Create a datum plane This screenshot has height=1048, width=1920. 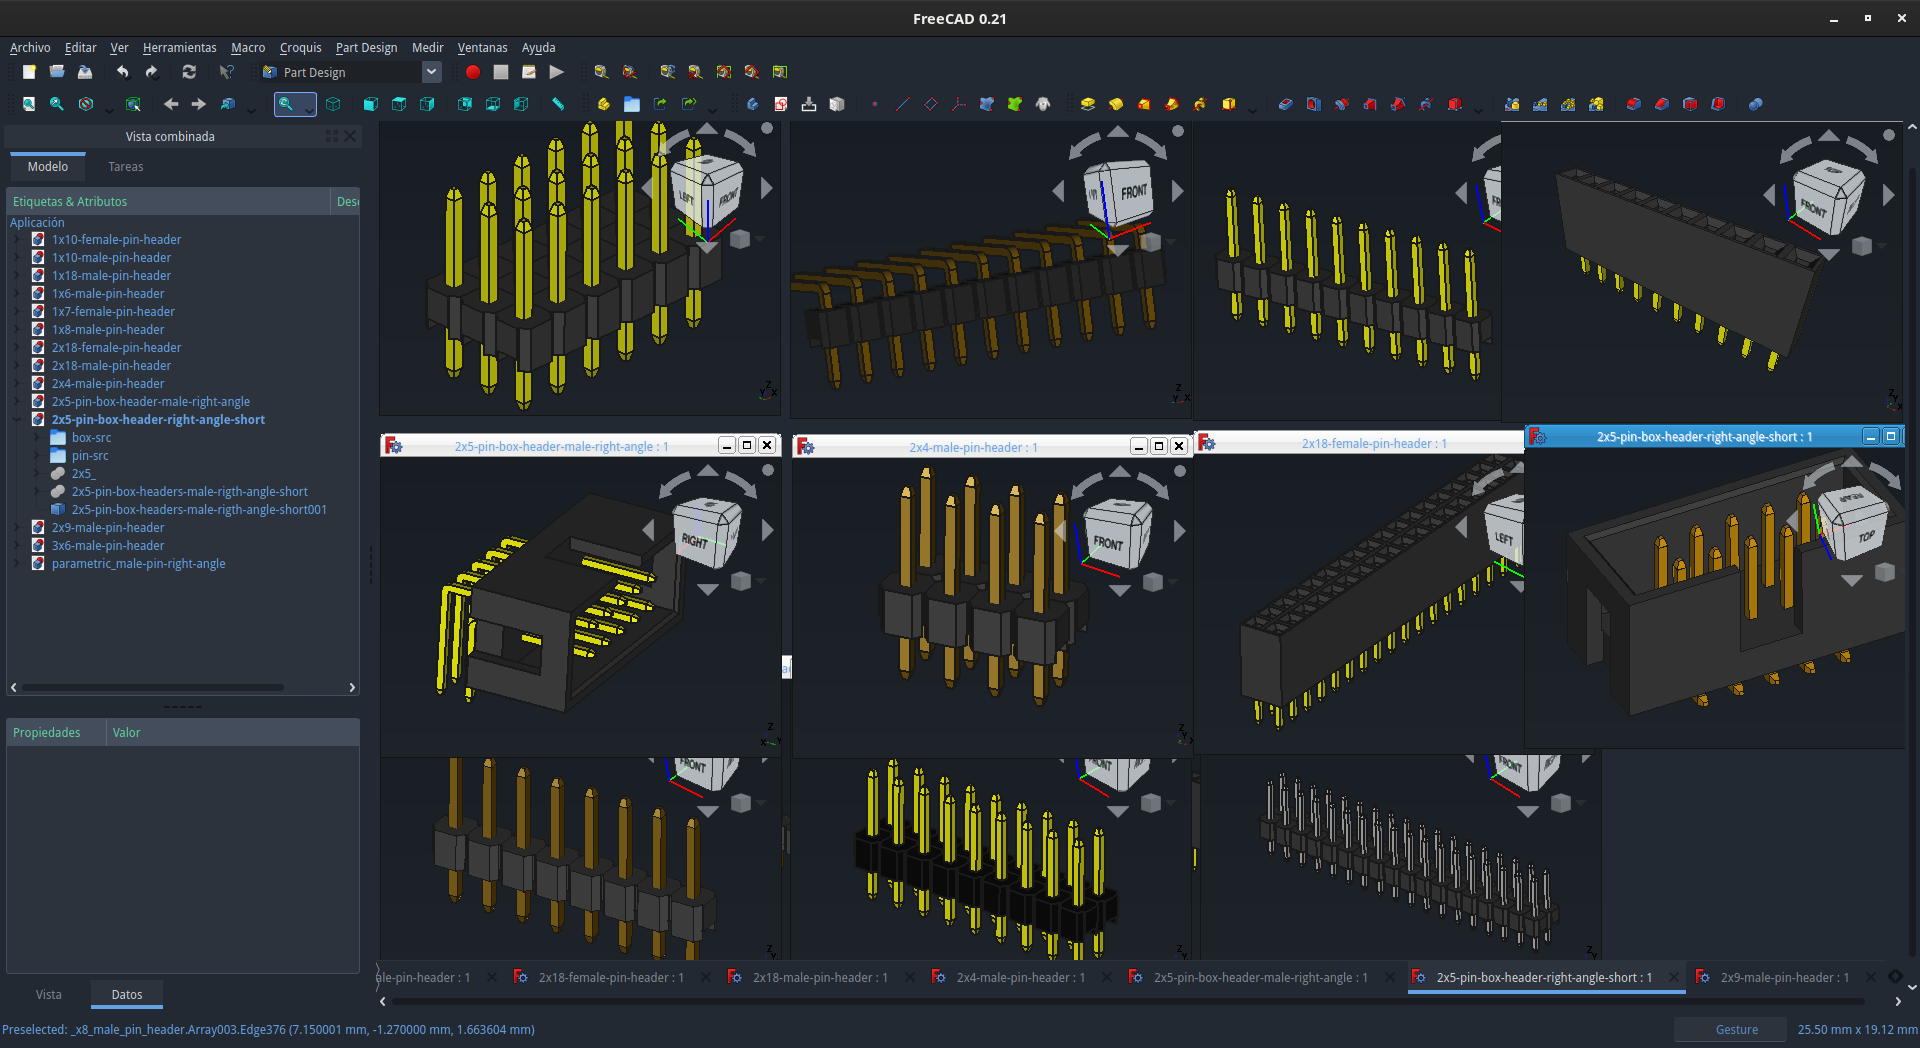pos(931,104)
